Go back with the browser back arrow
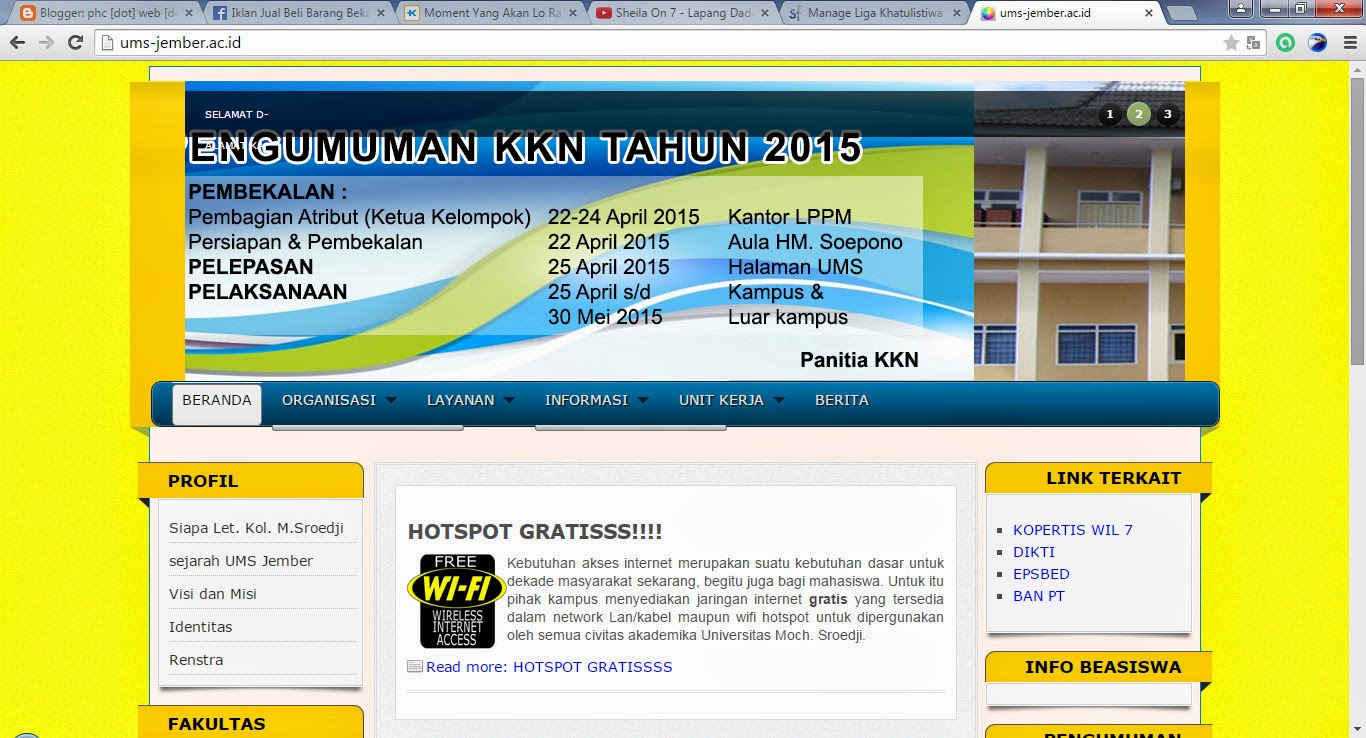This screenshot has height=738, width=1366. [x=17, y=43]
